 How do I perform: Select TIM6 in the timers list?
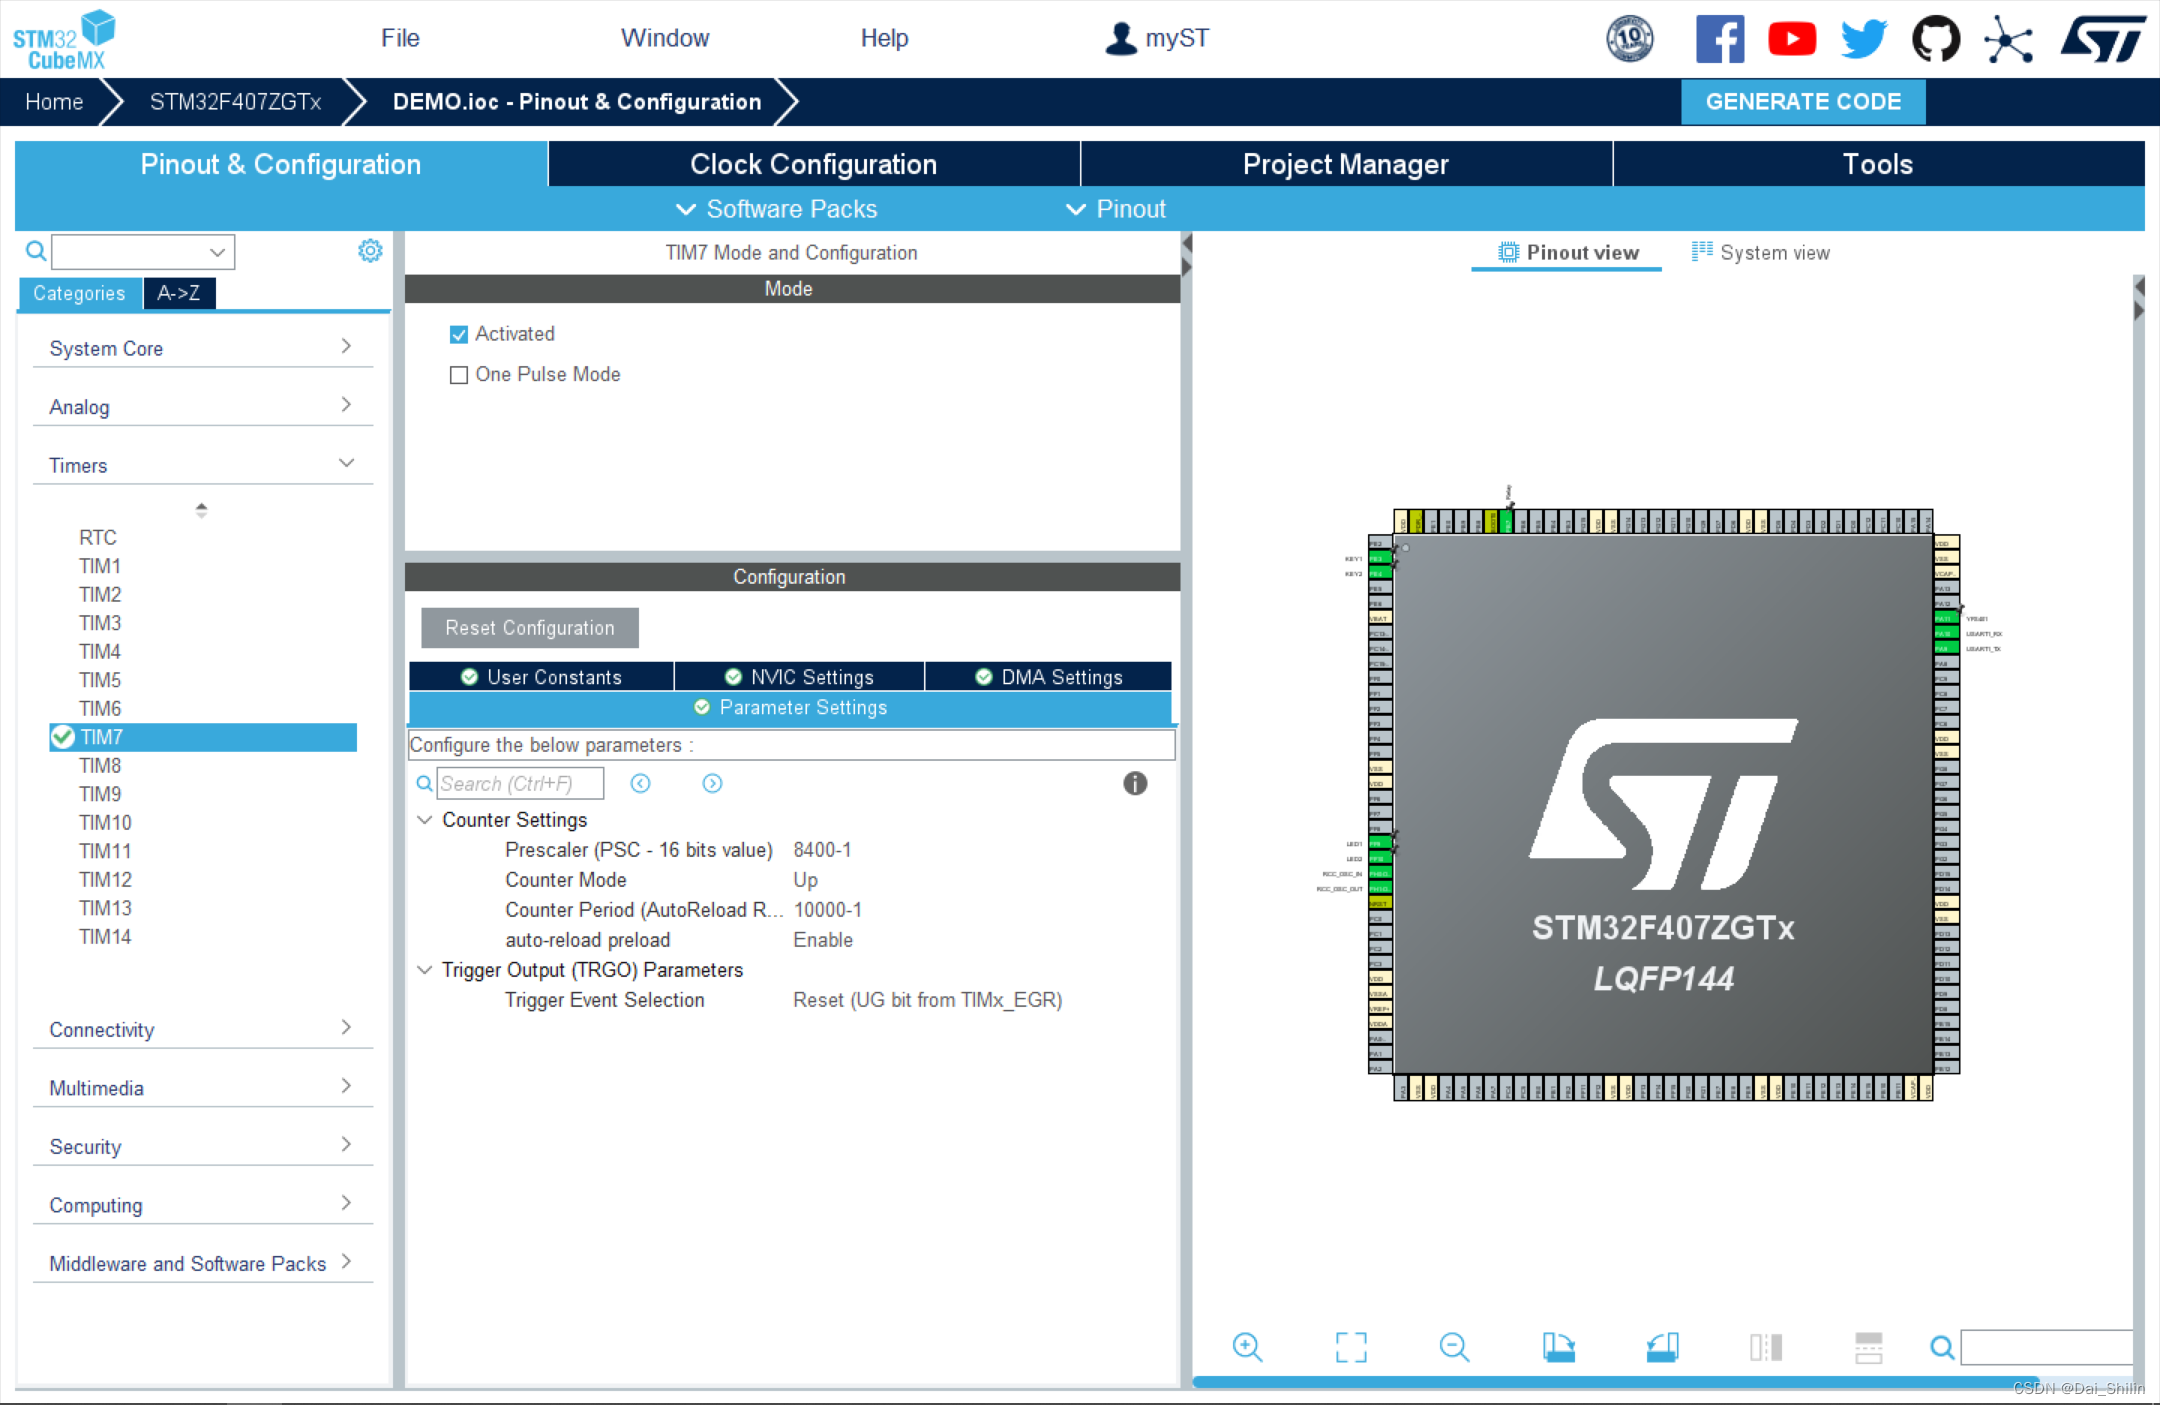click(x=100, y=708)
